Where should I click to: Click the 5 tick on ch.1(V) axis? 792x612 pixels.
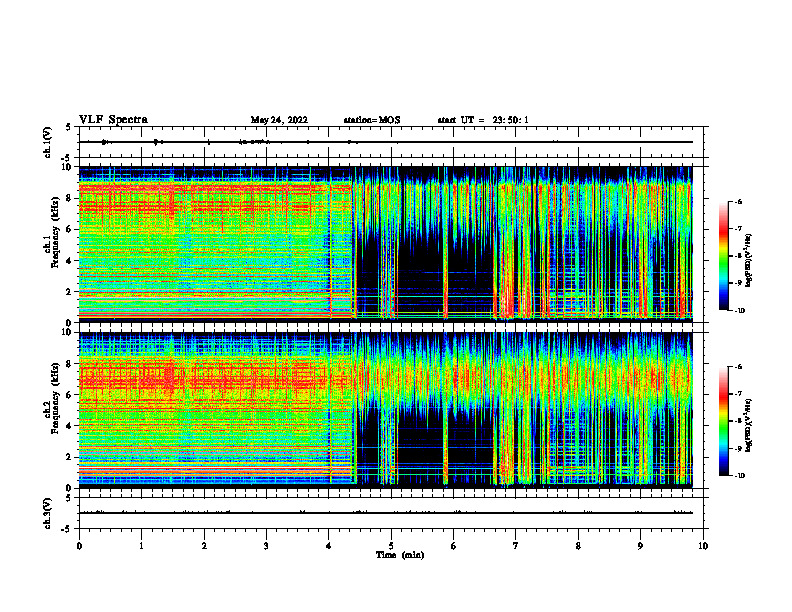69,128
